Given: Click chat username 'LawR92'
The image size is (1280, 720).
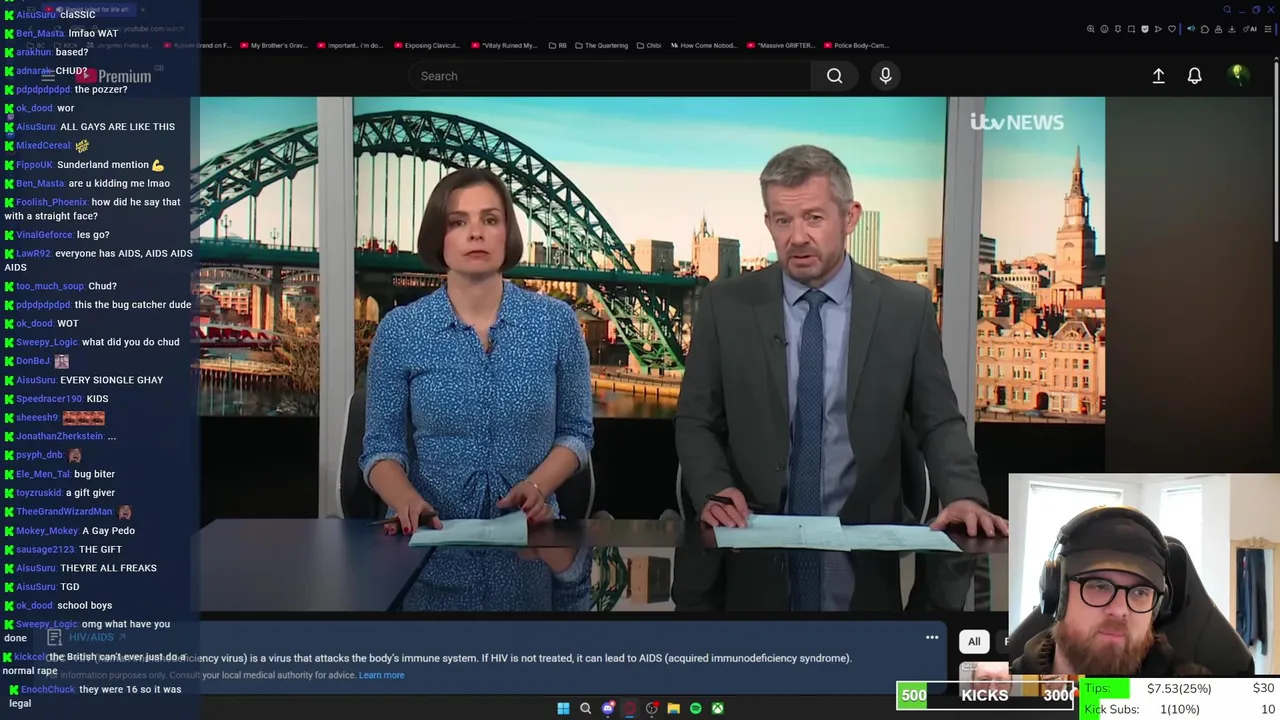Looking at the screenshot, I should pos(33,254).
